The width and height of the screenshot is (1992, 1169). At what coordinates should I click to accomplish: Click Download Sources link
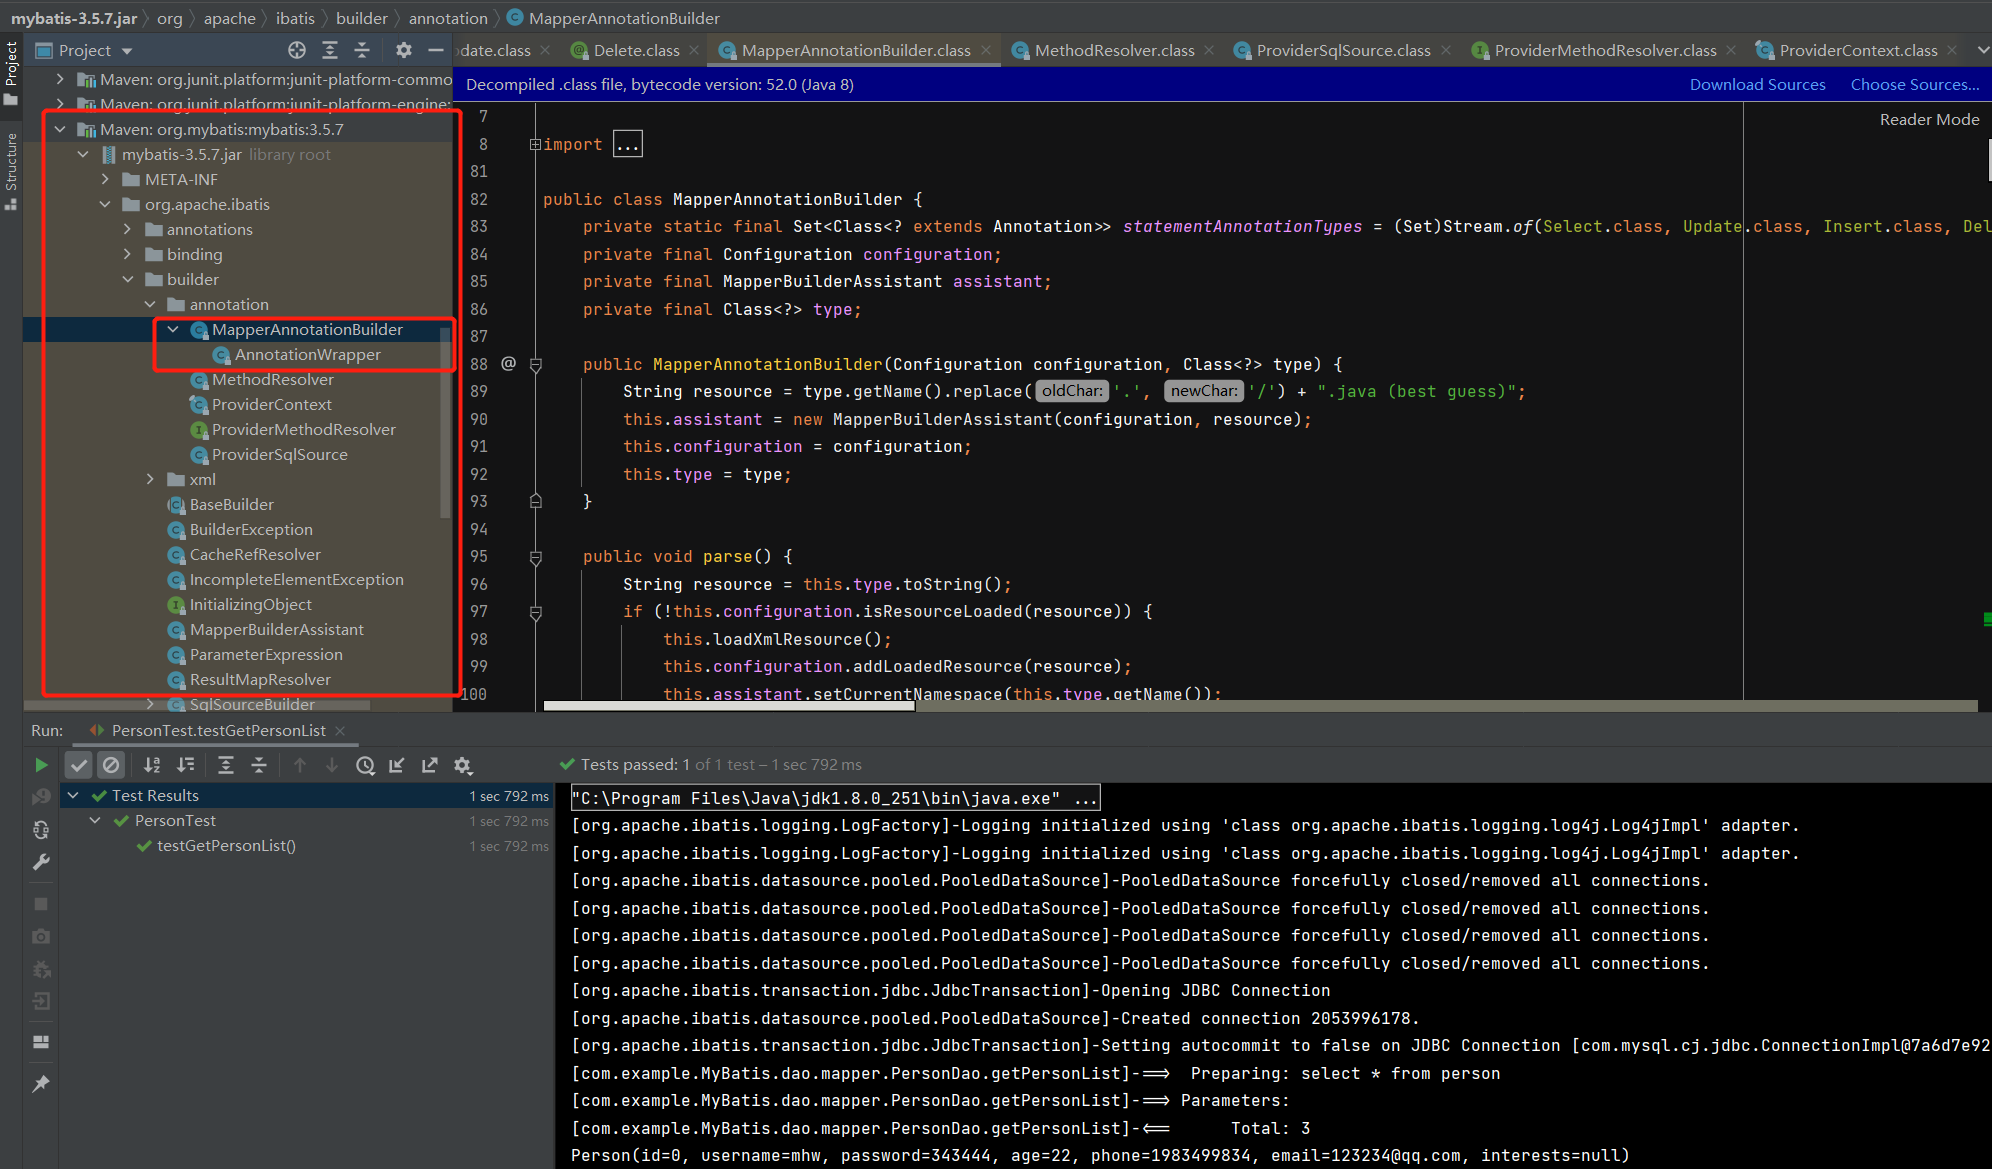pyautogui.click(x=1757, y=85)
